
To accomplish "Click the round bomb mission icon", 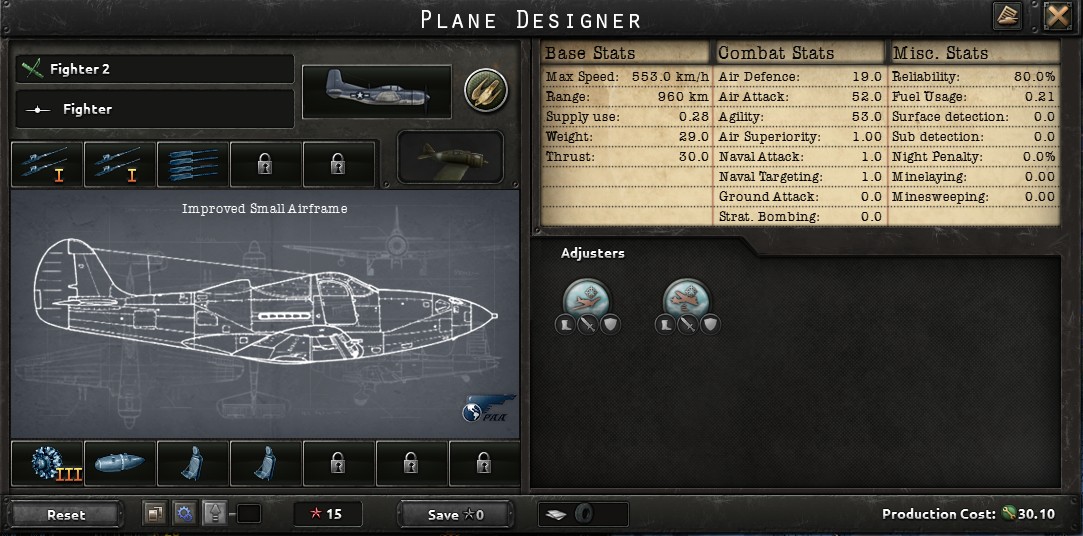I will (x=486, y=89).
